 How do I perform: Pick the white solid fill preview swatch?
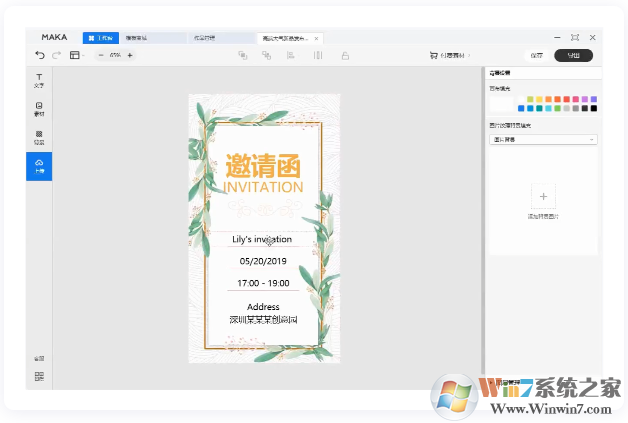point(501,103)
